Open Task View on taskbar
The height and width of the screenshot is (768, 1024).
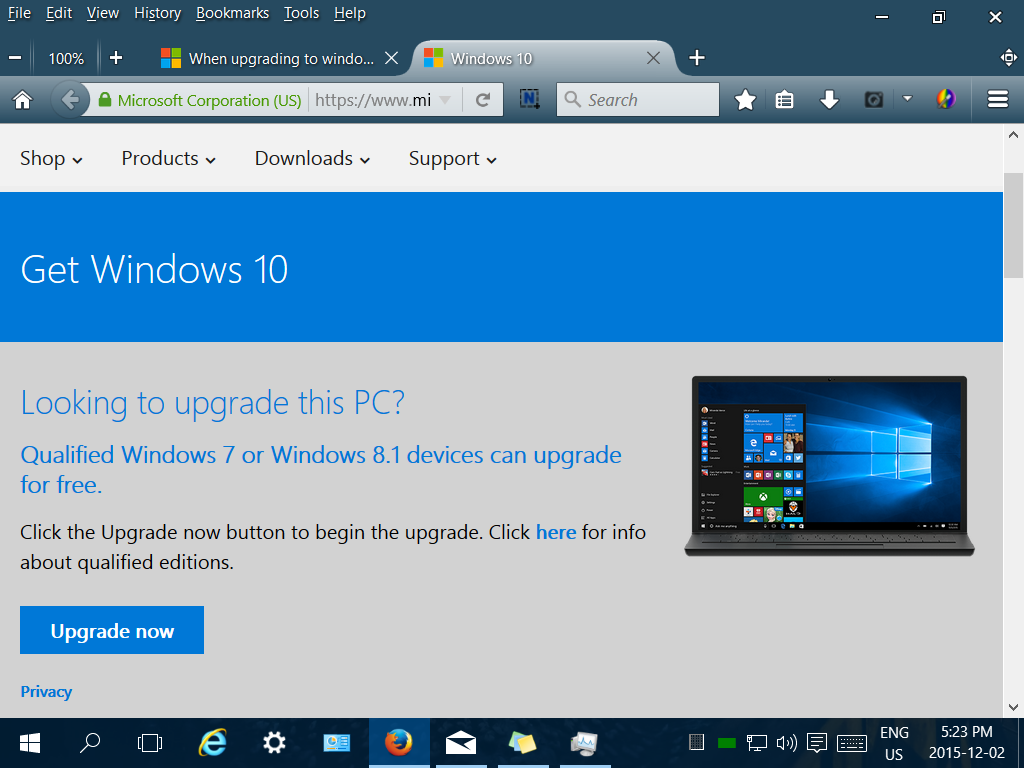[x=150, y=743]
